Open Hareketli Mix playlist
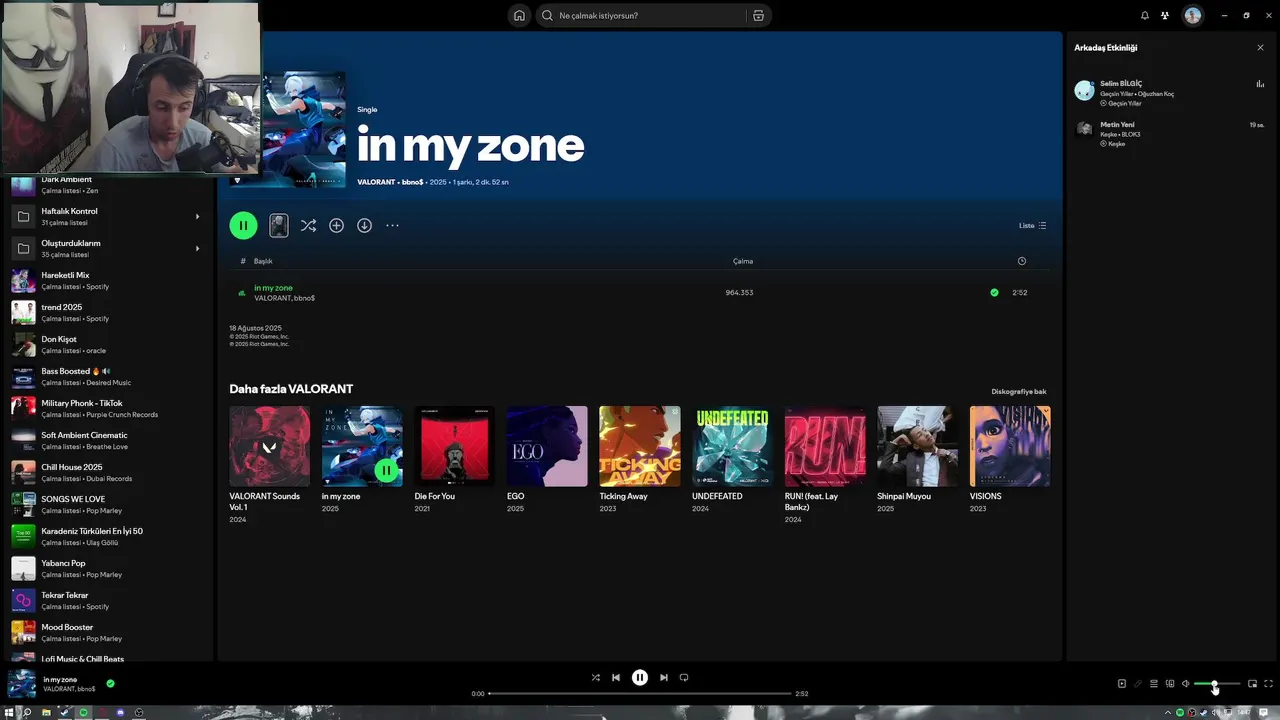Viewport: 1280px width, 720px height. [x=106, y=280]
